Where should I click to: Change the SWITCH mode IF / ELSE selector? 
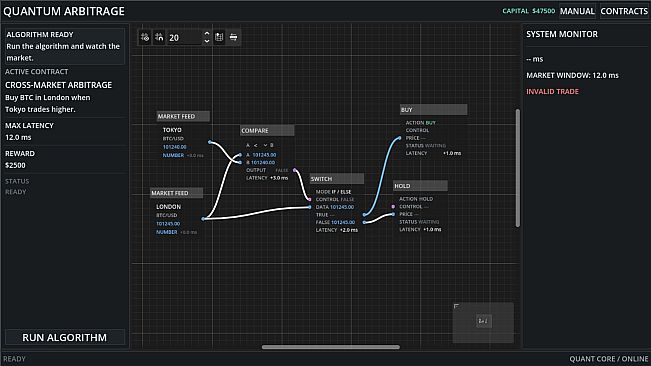coord(341,192)
